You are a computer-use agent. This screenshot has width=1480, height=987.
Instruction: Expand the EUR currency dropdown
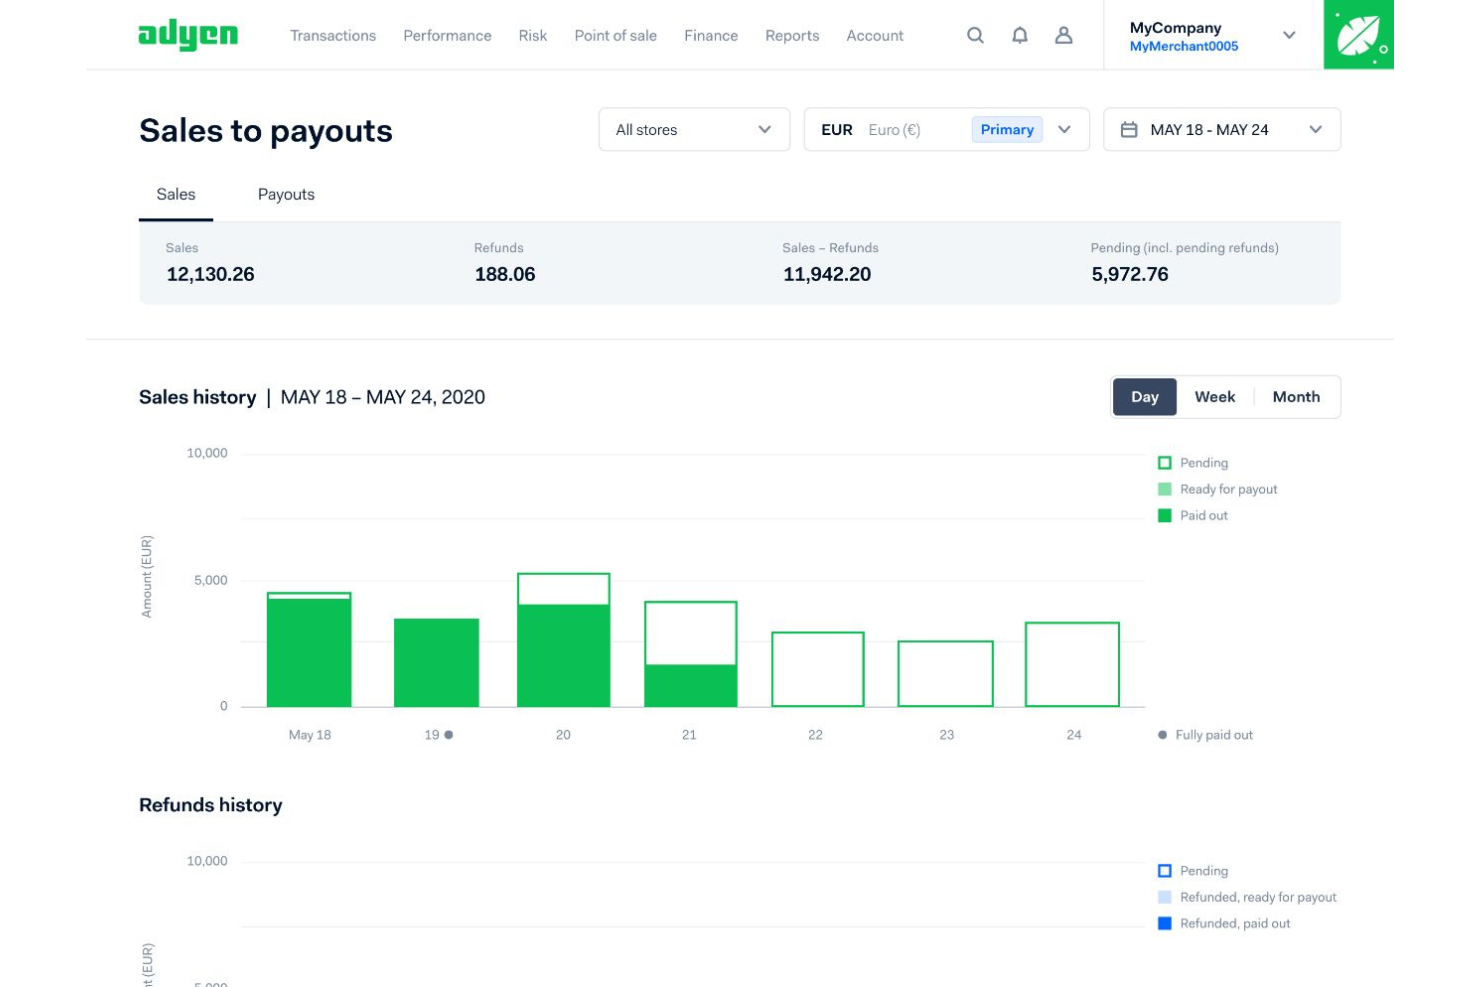[946, 130]
